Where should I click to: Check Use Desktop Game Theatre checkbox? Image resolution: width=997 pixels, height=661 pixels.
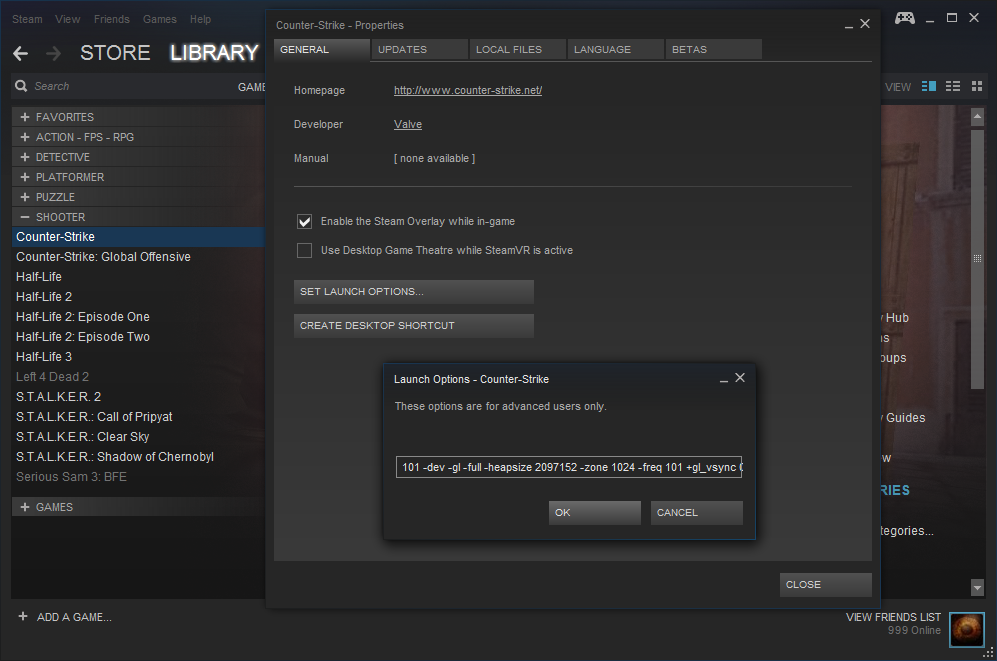coord(305,250)
